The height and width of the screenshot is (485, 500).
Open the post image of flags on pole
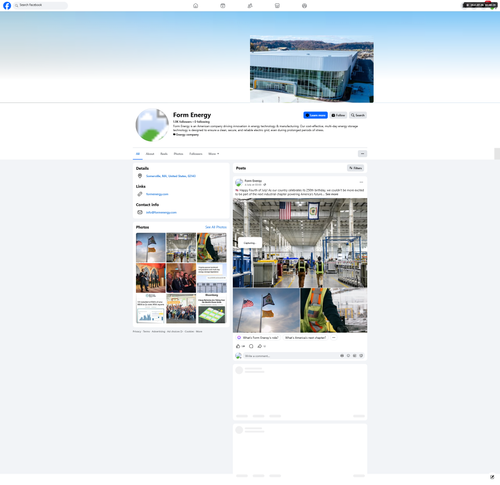tap(266, 310)
